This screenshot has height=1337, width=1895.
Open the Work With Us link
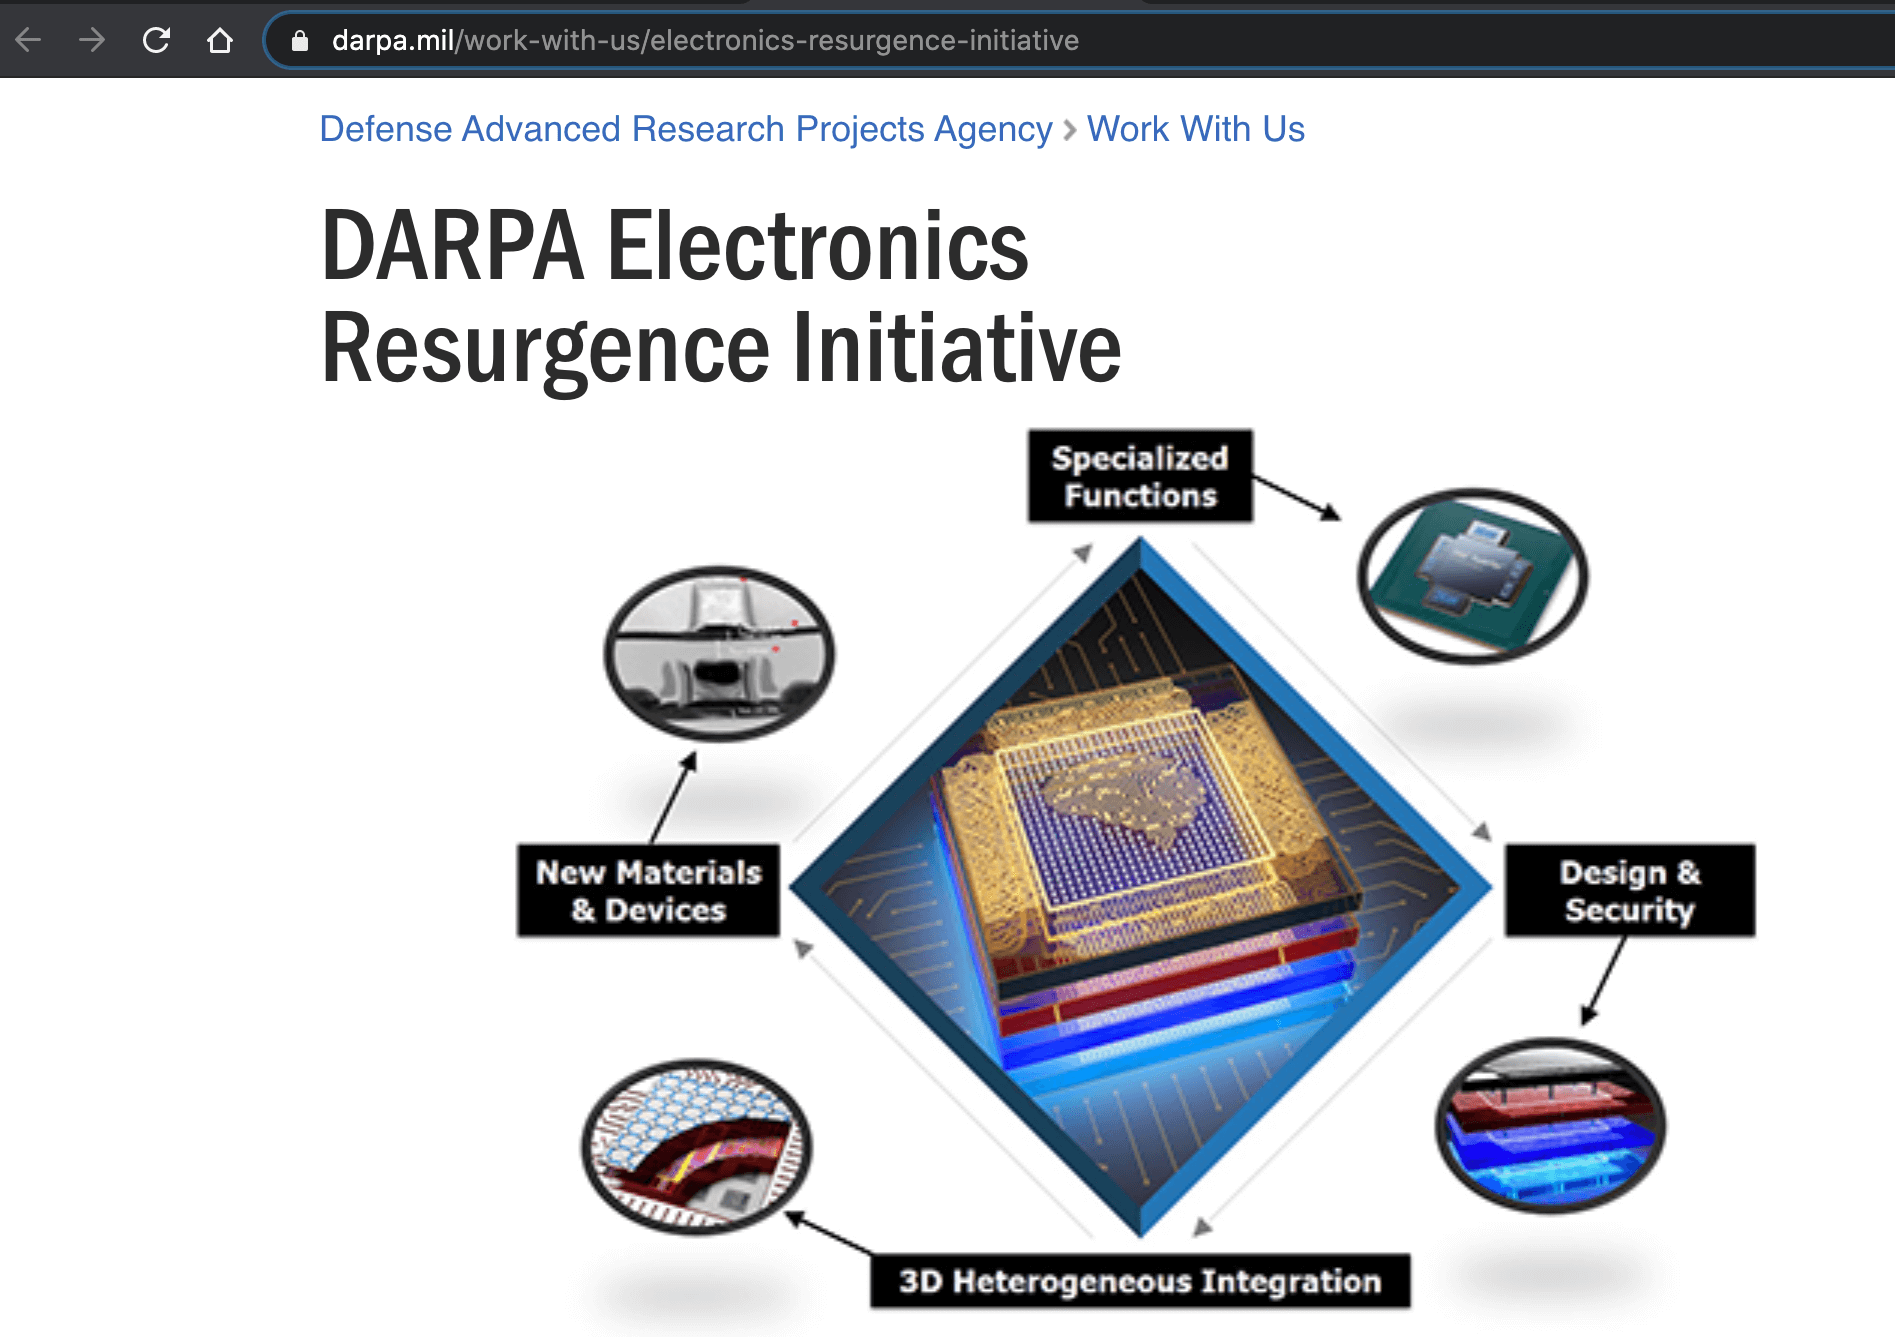pyautogui.click(x=1195, y=128)
